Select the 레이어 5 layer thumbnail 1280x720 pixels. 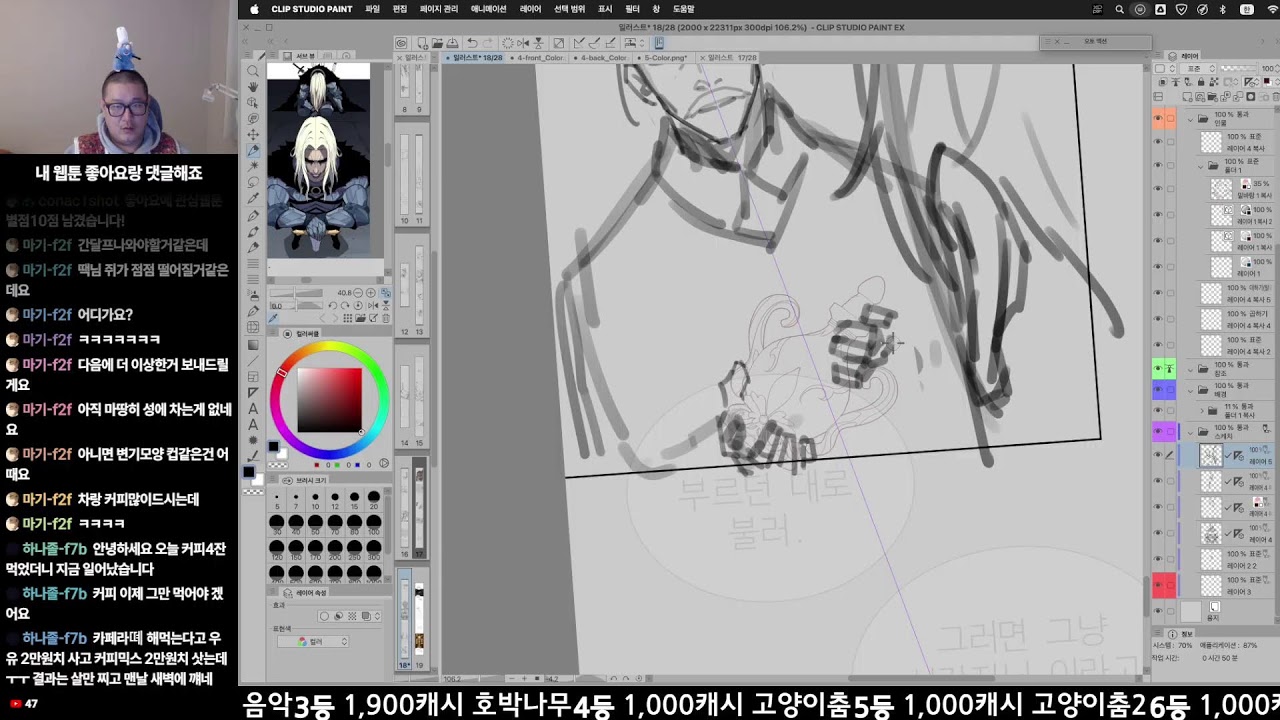coord(1211,456)
